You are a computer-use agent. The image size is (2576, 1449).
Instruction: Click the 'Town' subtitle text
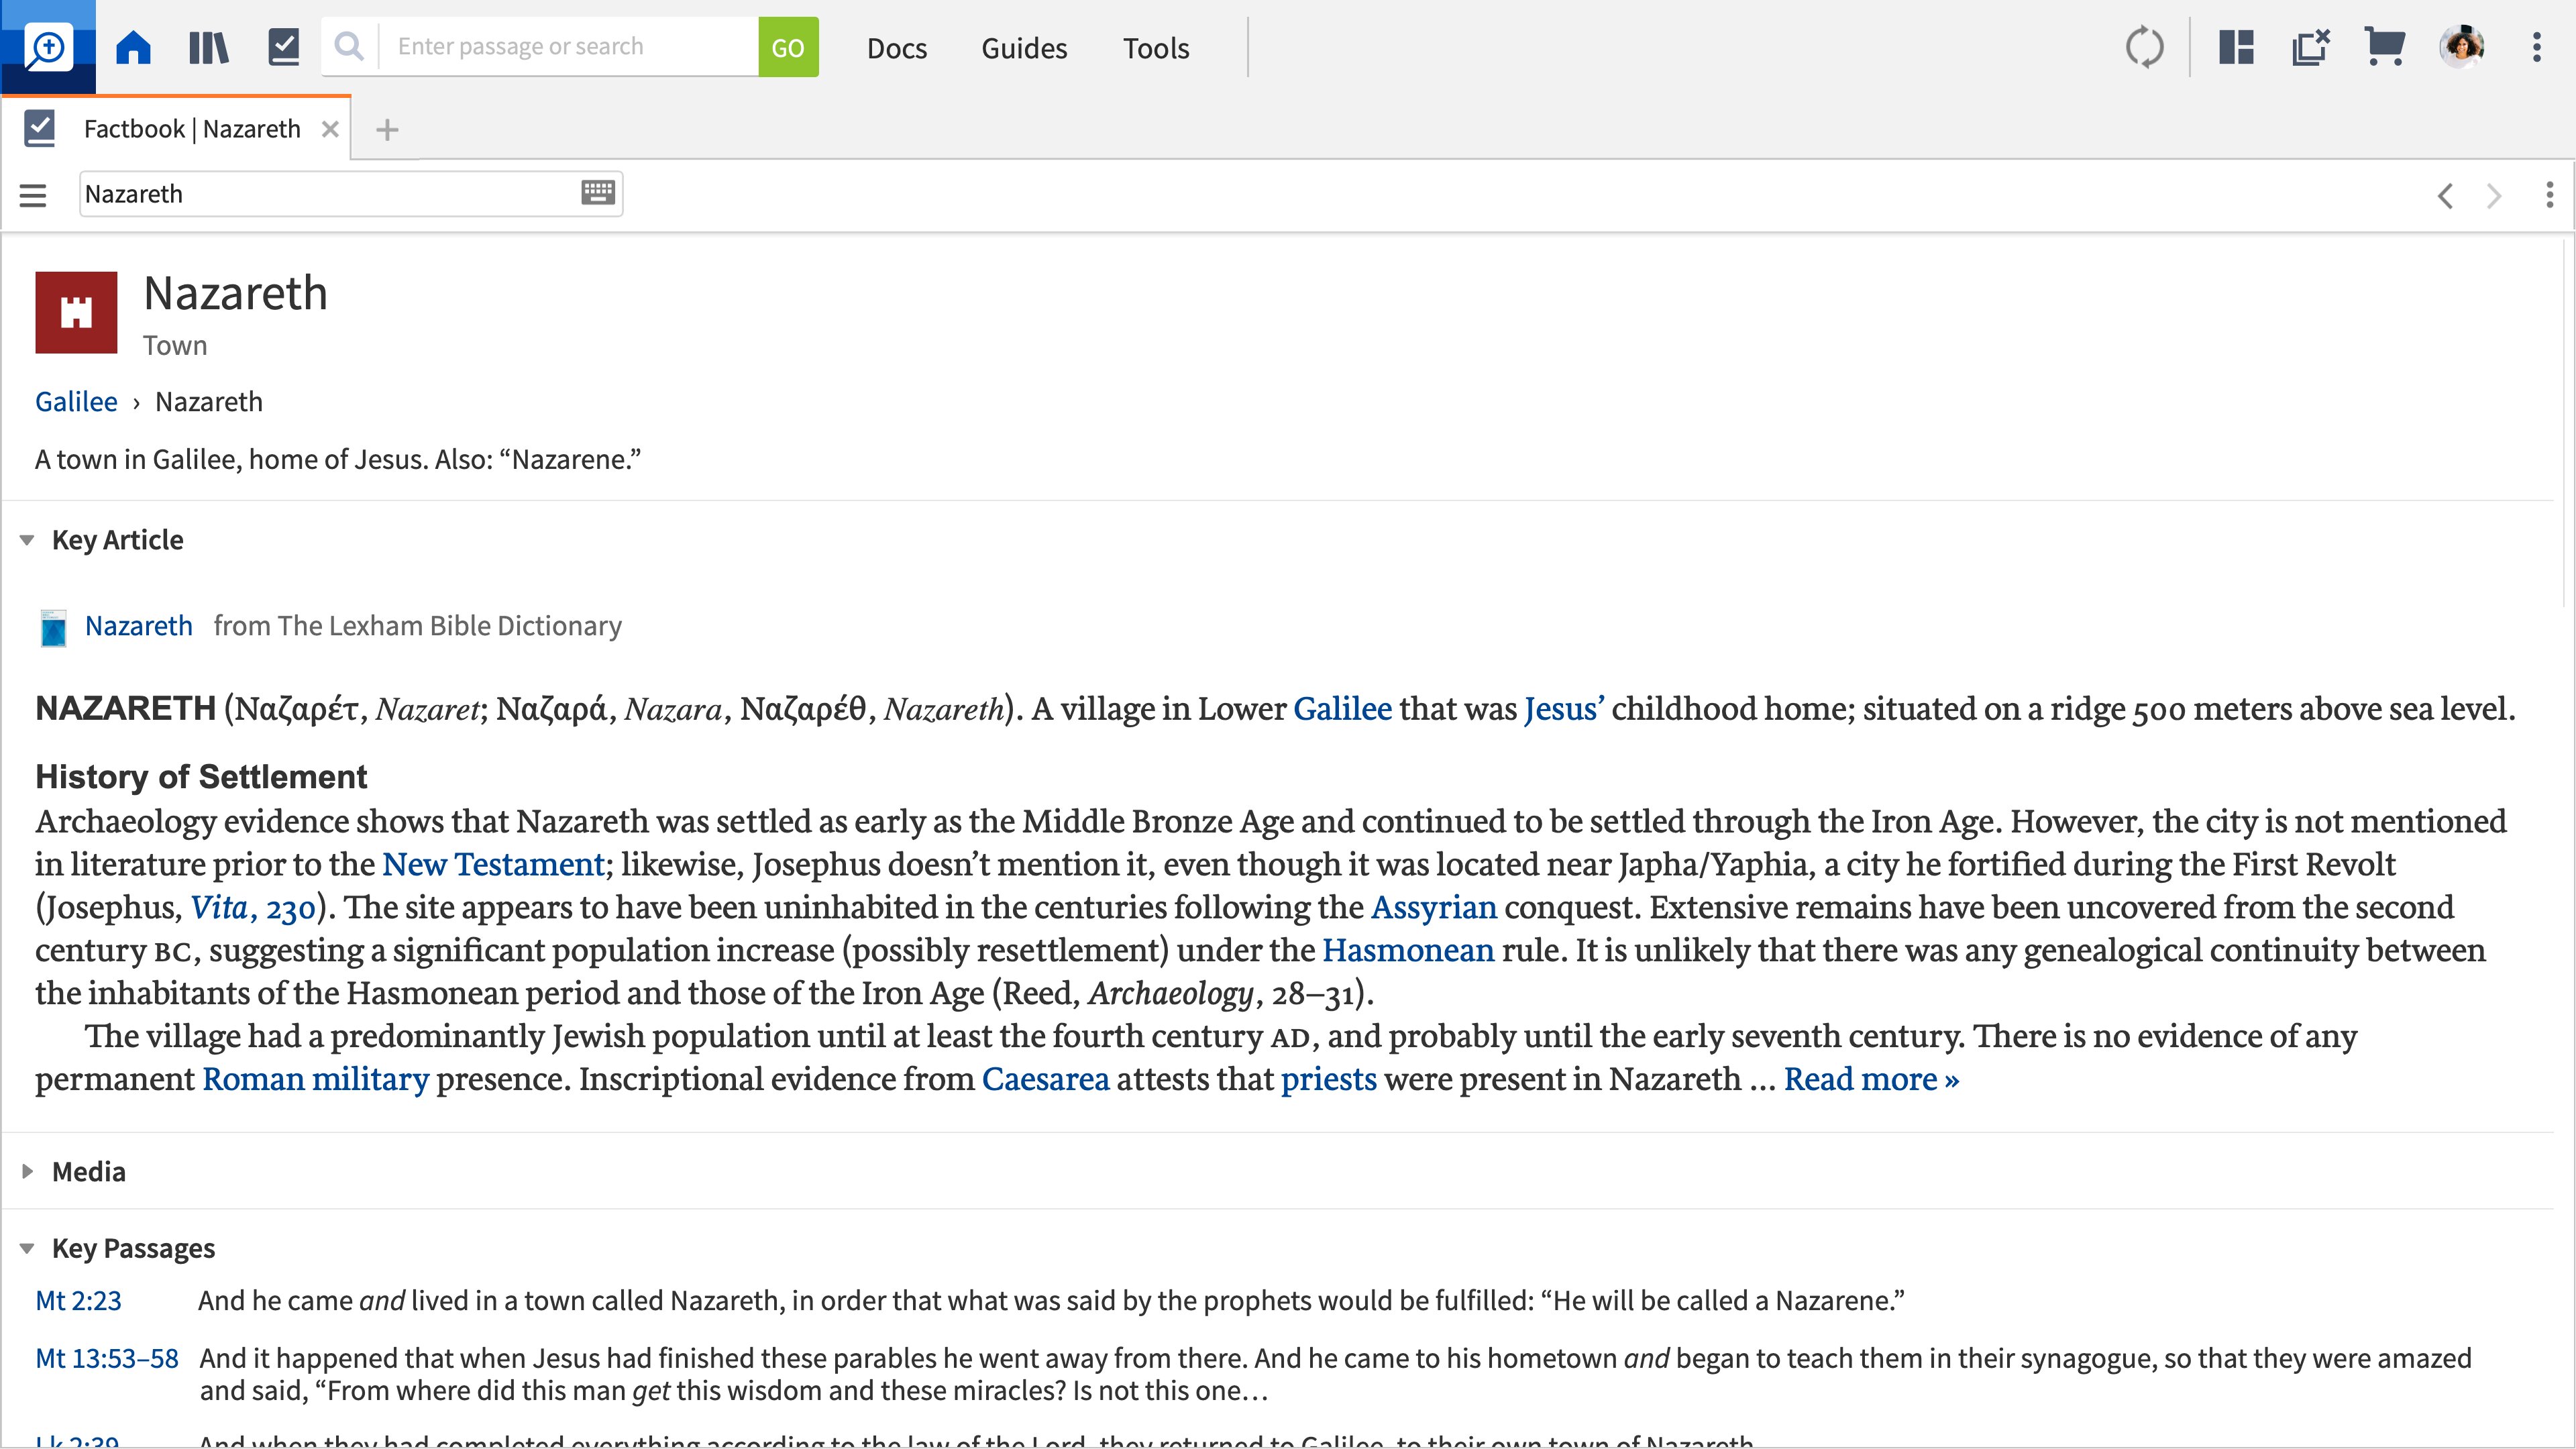point(175,346)
